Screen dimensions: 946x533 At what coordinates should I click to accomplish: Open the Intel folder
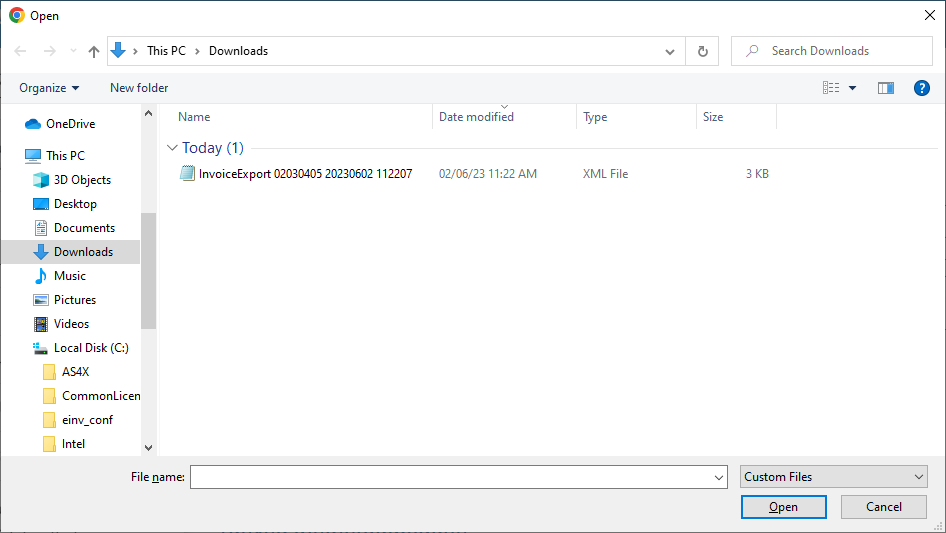(73, 444)
